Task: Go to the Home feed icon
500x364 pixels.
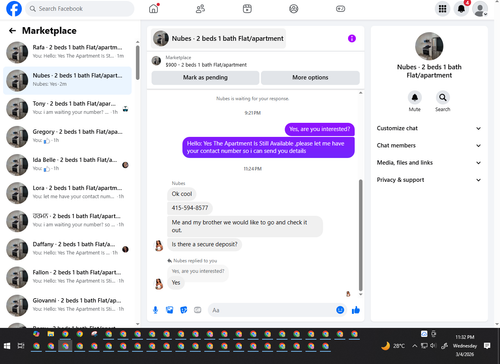Action: click(x=154, y=9)
